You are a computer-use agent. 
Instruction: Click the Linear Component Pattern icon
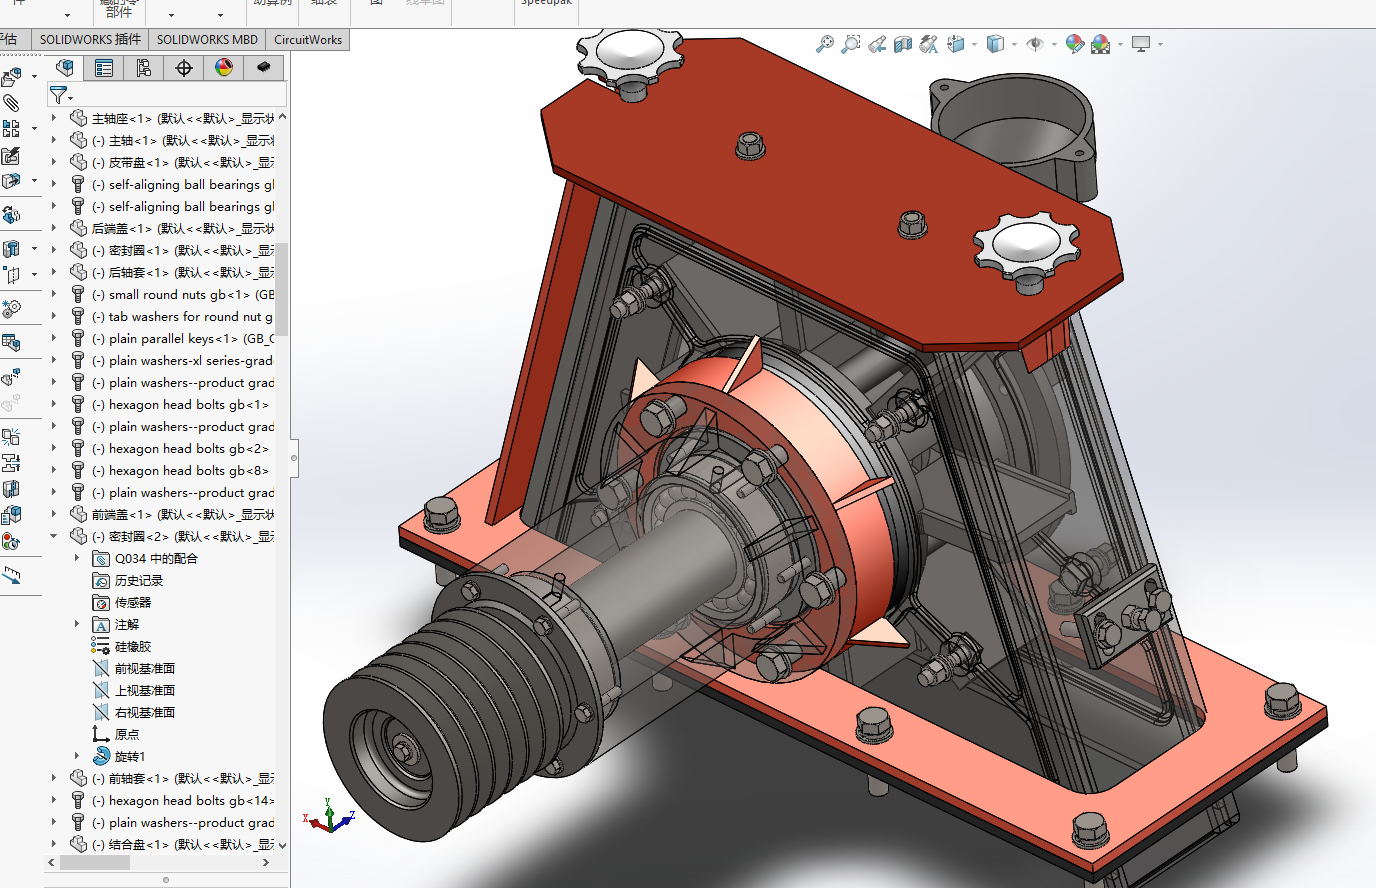[x=11, y=129]
